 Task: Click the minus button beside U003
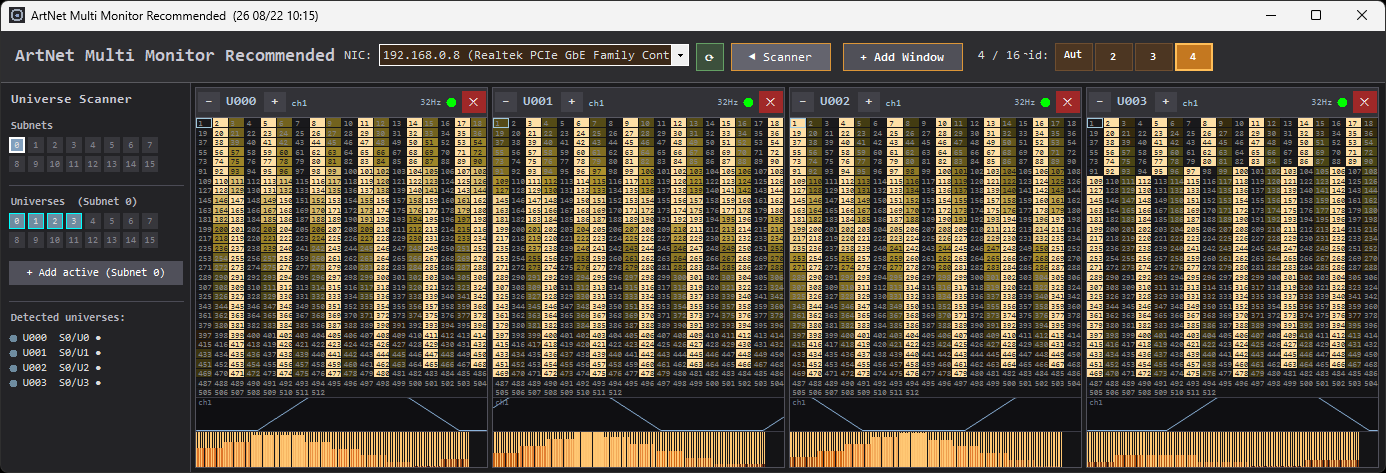[x=1099, y=101]
